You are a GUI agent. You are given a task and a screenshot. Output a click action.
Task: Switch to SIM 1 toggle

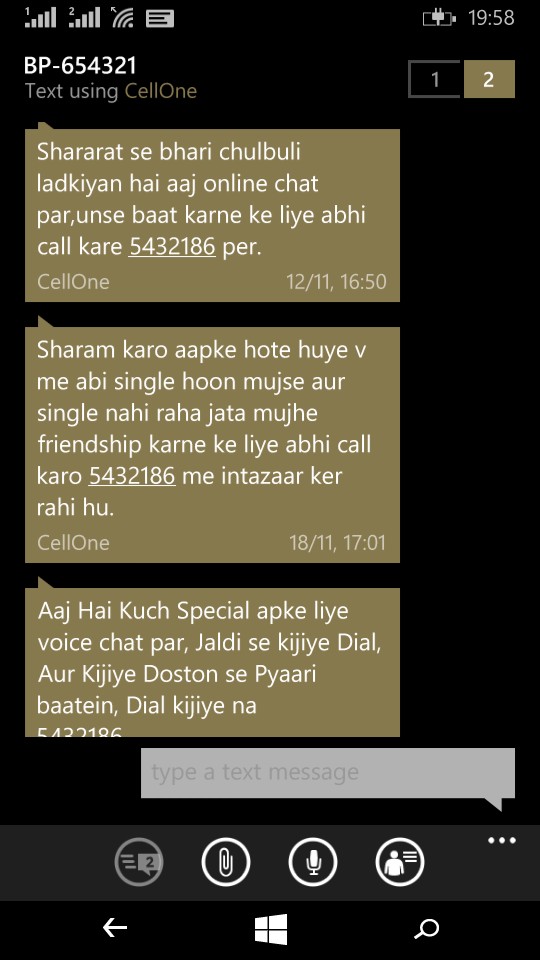435,79
